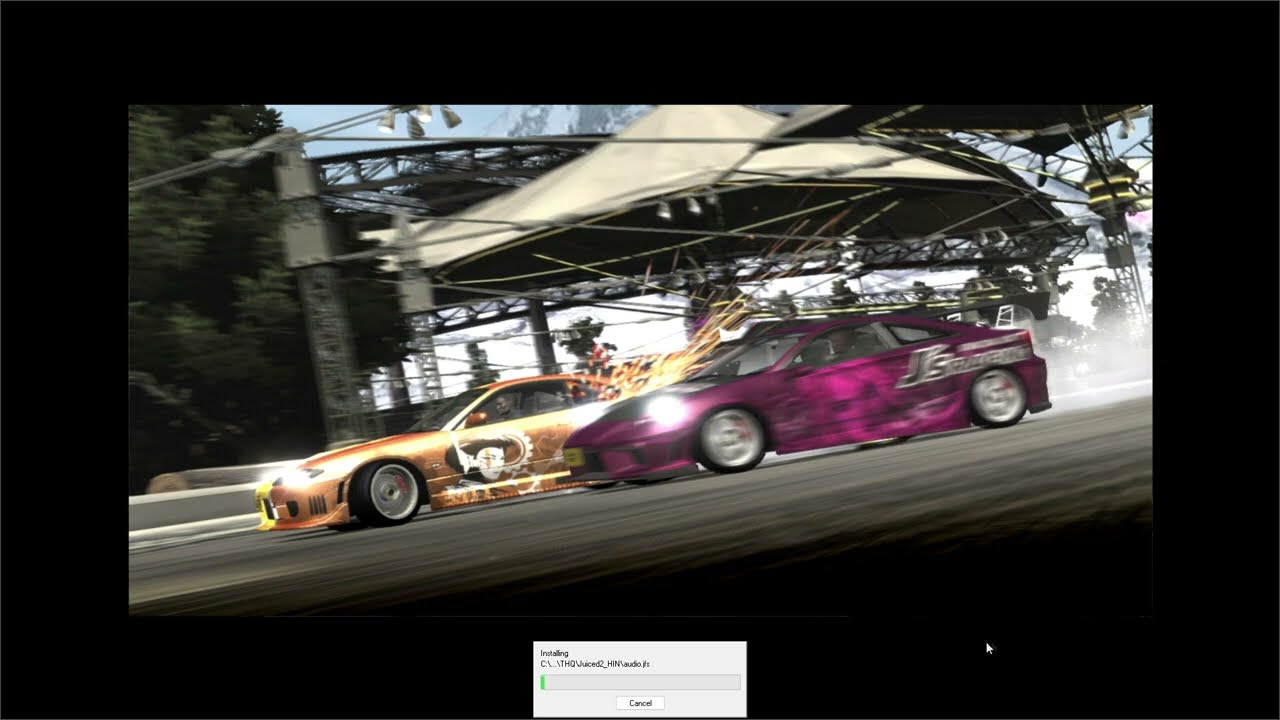The width and height of the screenshot is (1280, 720).
Task: Click the Juiced 2 racing splash image
Action: pyautogui.click(x=640, y=360)
